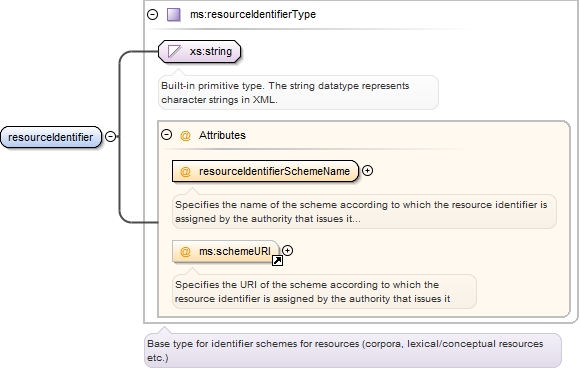
Task: Select the resourceIdentifierSchemeName attribute node
Action: coord(265,171)
